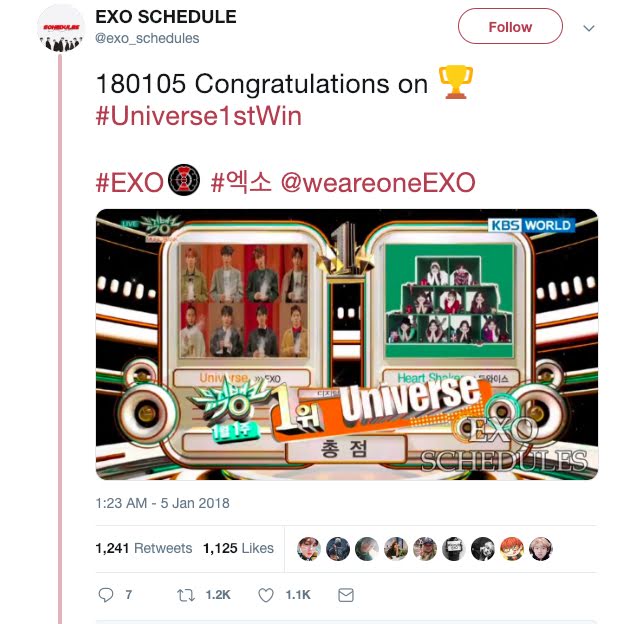Screen dimensions: 636x624
Task: Follow the EXO SCHEDULE account
Action: tap(510, 27)
